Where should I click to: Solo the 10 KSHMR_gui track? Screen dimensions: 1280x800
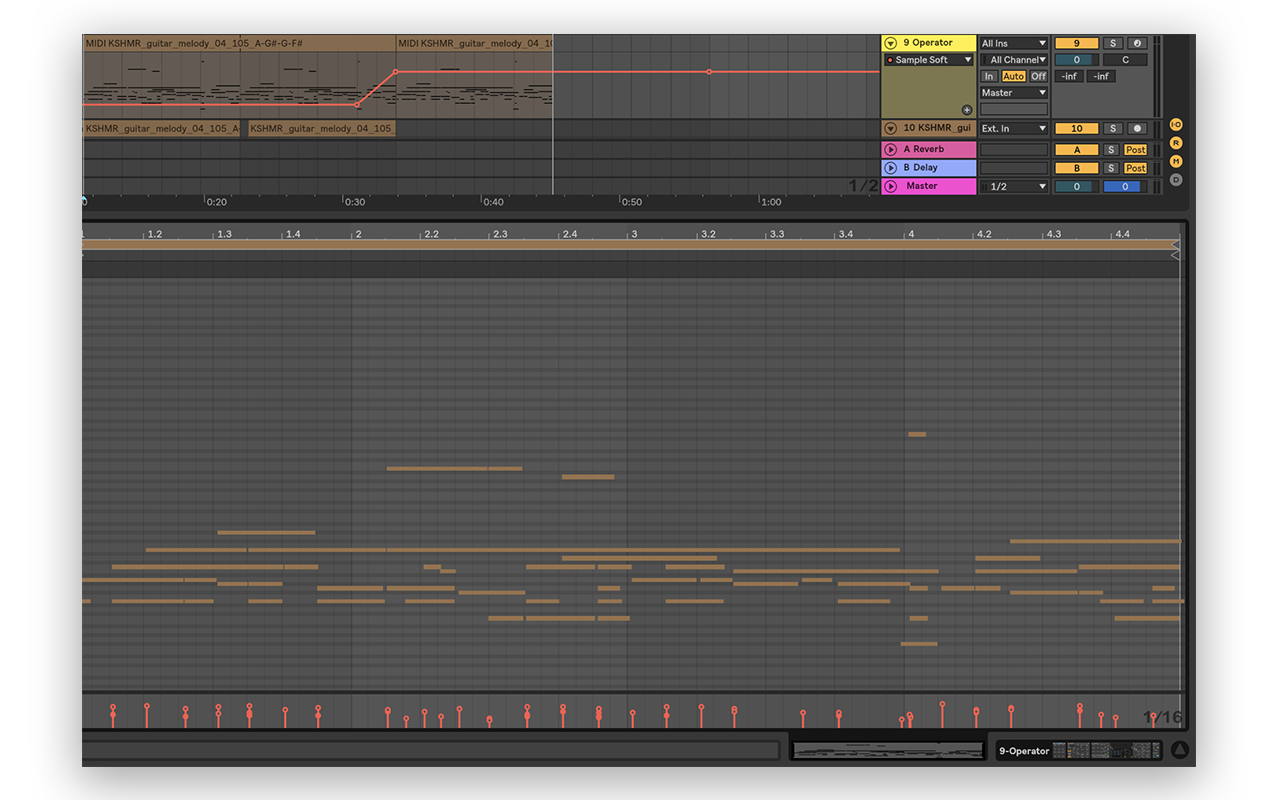(x=1112, y=128)
